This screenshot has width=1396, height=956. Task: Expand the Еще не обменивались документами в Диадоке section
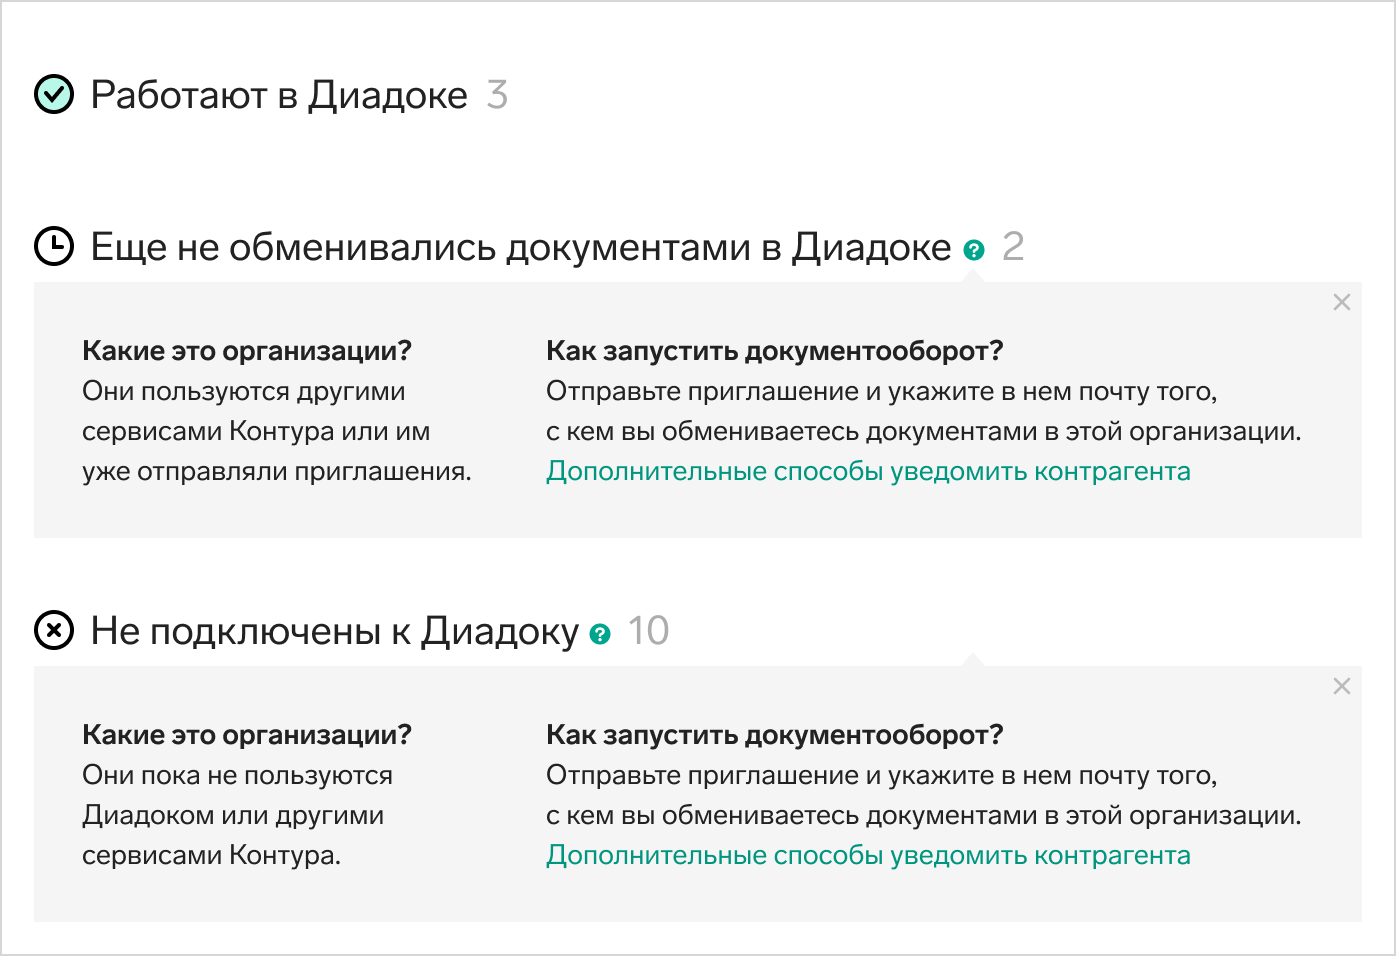[x=521, y=246]
